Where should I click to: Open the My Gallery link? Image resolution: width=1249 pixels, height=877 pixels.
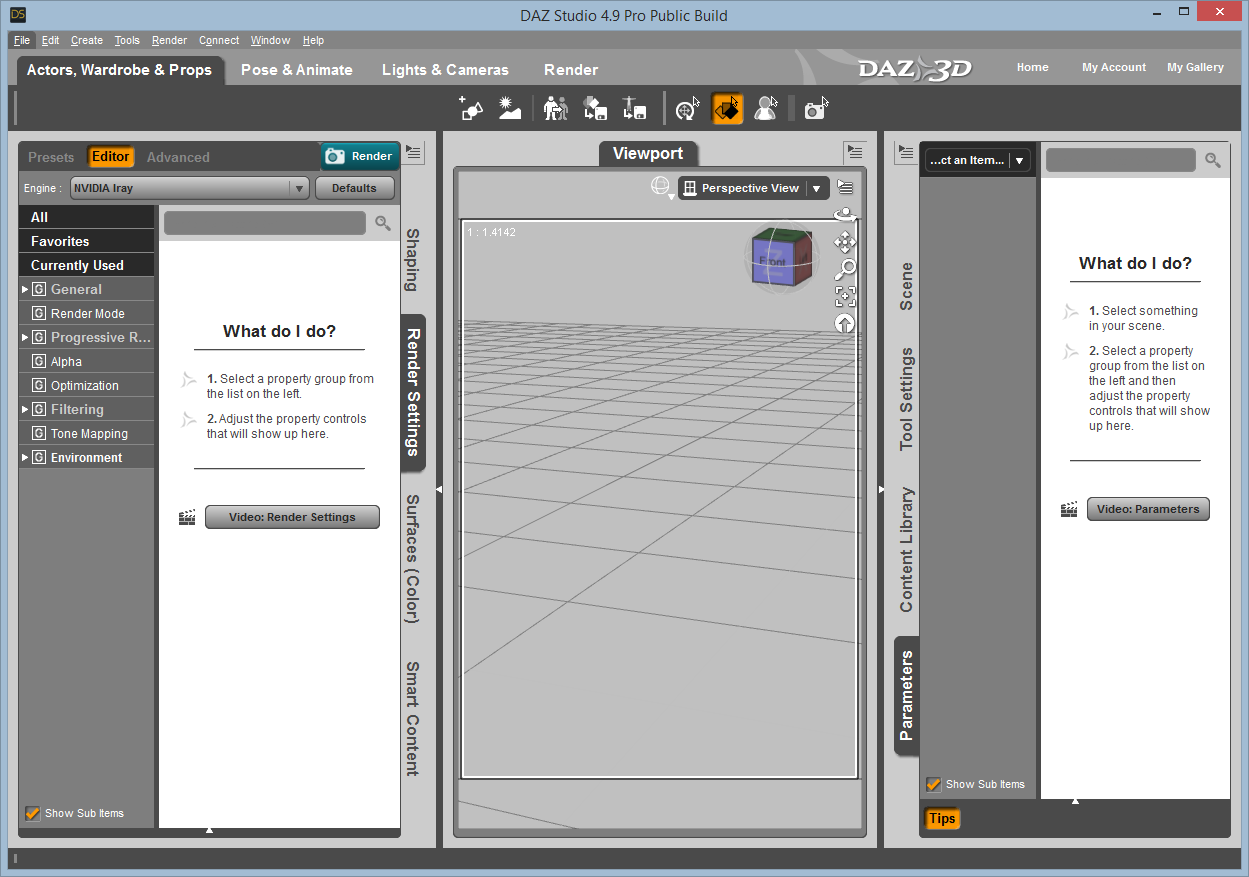coord(1195,67)
